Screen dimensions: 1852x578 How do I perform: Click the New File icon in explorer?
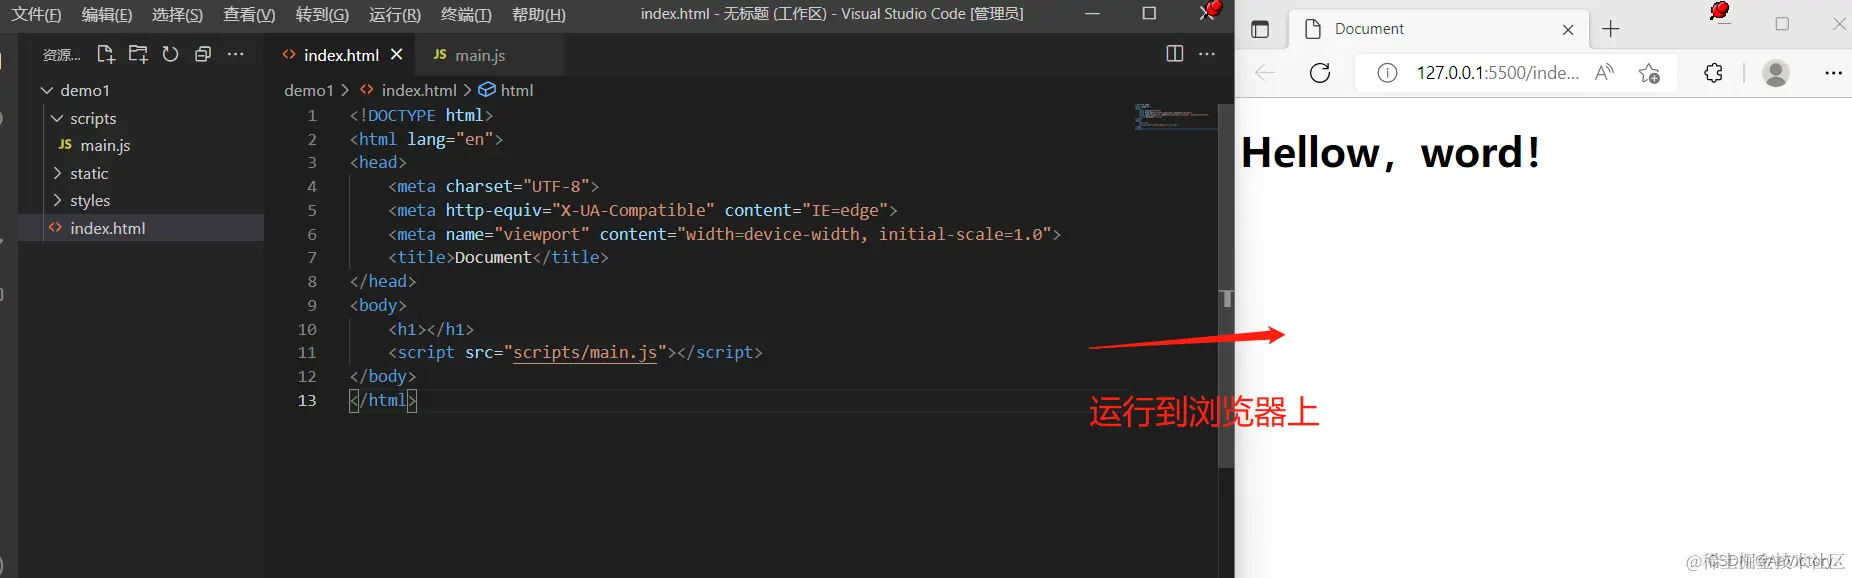[x=106, y=54]
